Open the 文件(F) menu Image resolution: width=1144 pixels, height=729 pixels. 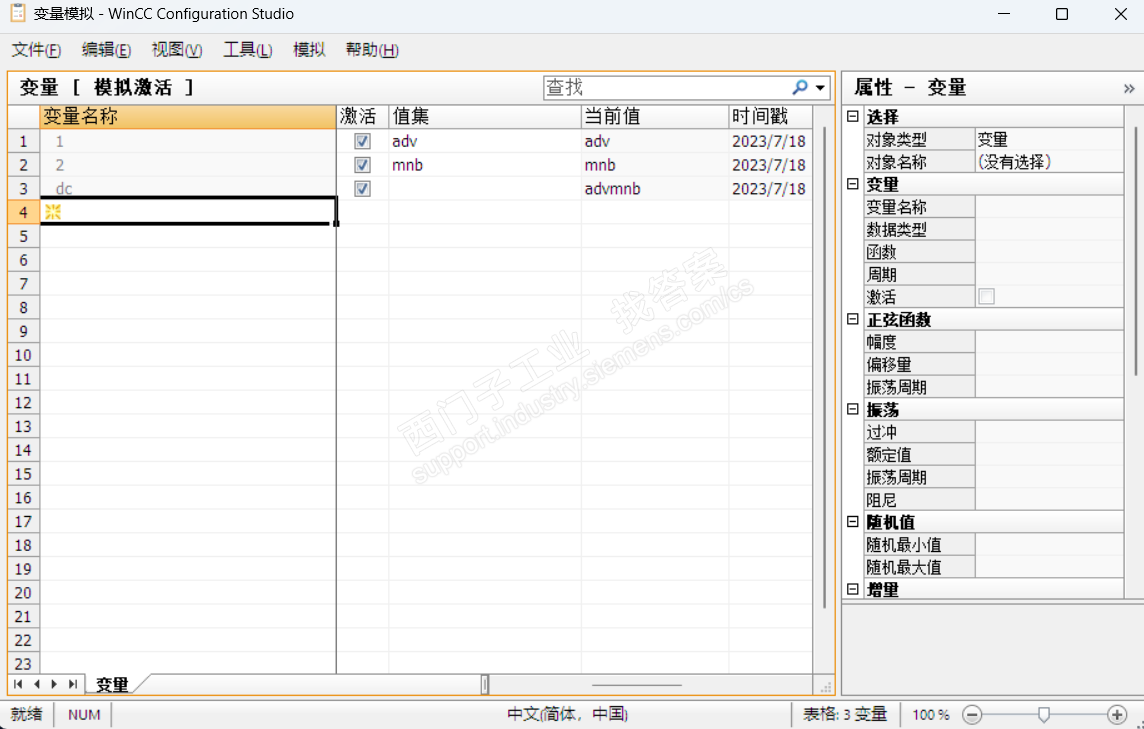pyautogui.click(x=36, y=50)
